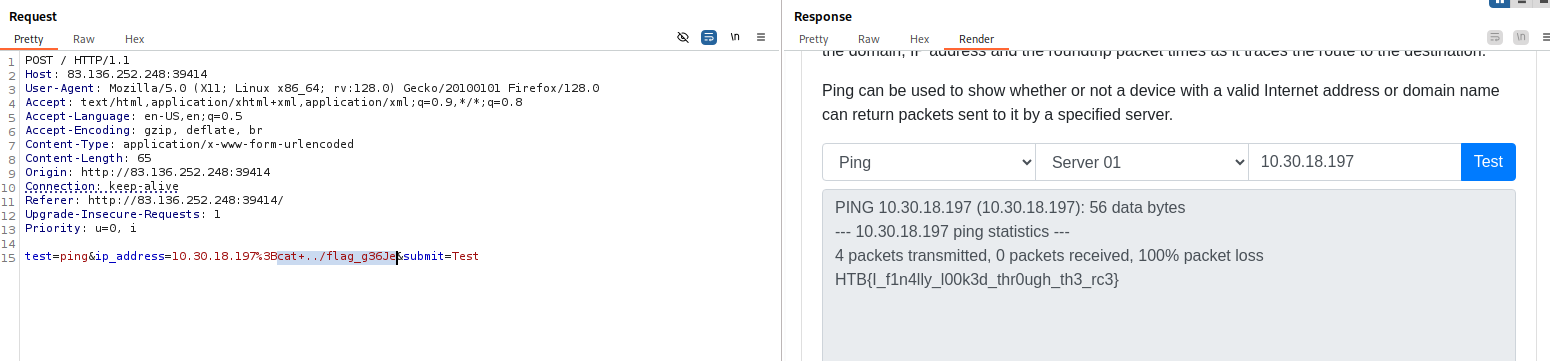This screenshot has height=361, width=1550.
Task: Select the top-bottom split layout icon
Action: point(1520,3)
